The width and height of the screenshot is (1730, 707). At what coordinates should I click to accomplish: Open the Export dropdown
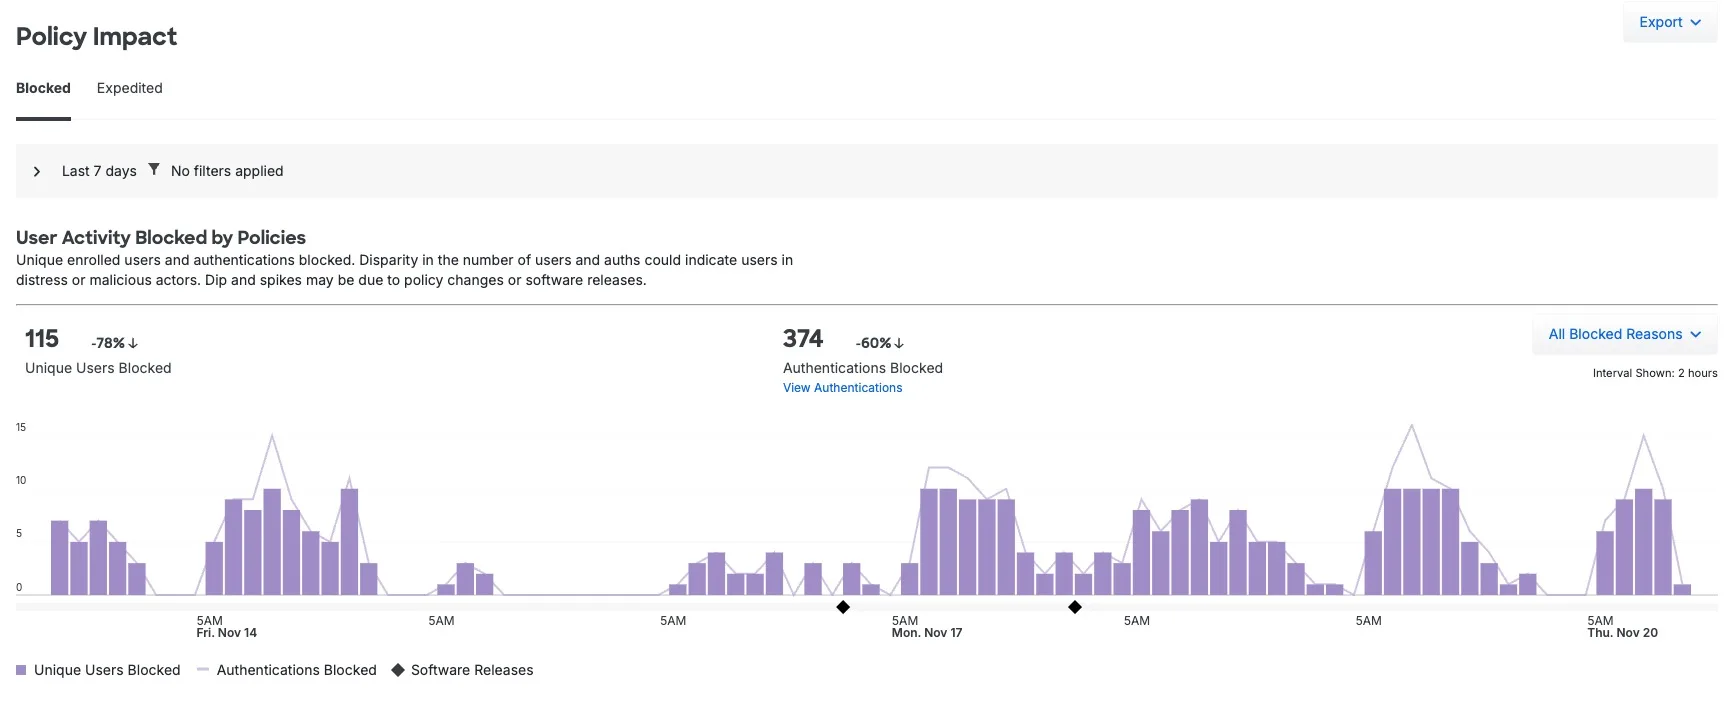point(1669,22)
